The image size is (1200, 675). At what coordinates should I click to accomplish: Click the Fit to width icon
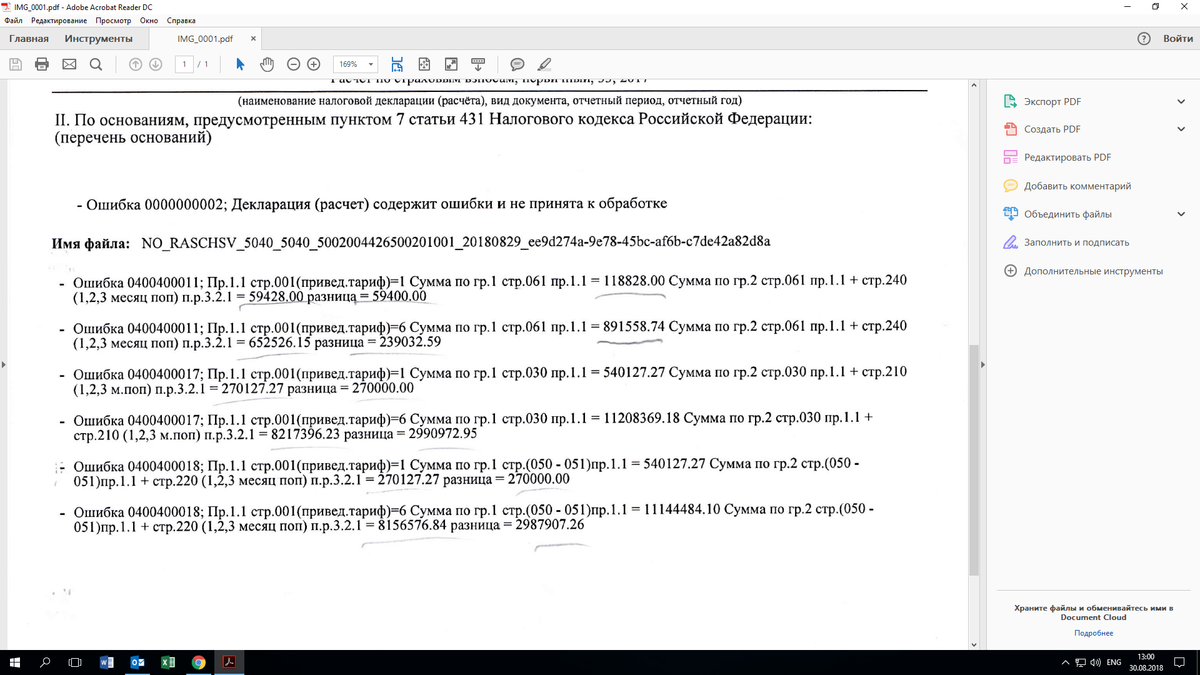(398, 63)
